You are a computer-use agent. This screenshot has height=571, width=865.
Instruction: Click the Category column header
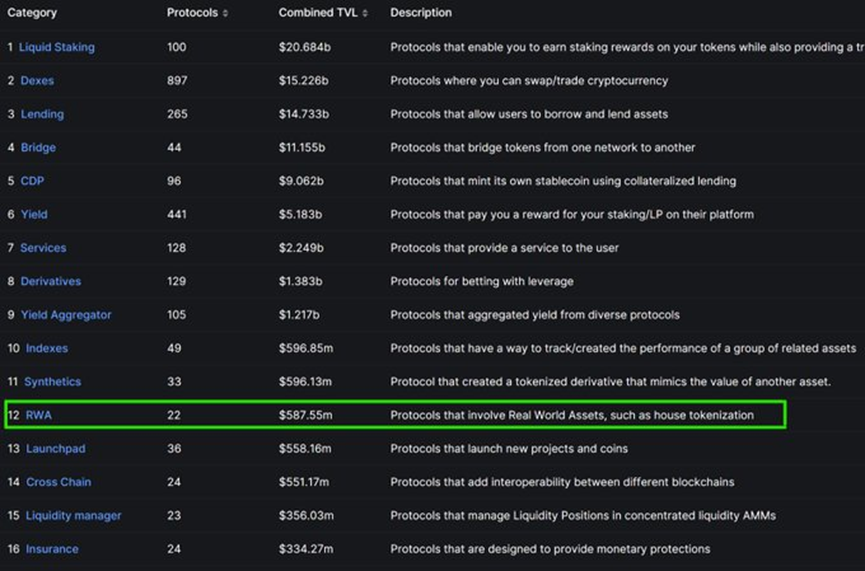(x=32, y=13)
